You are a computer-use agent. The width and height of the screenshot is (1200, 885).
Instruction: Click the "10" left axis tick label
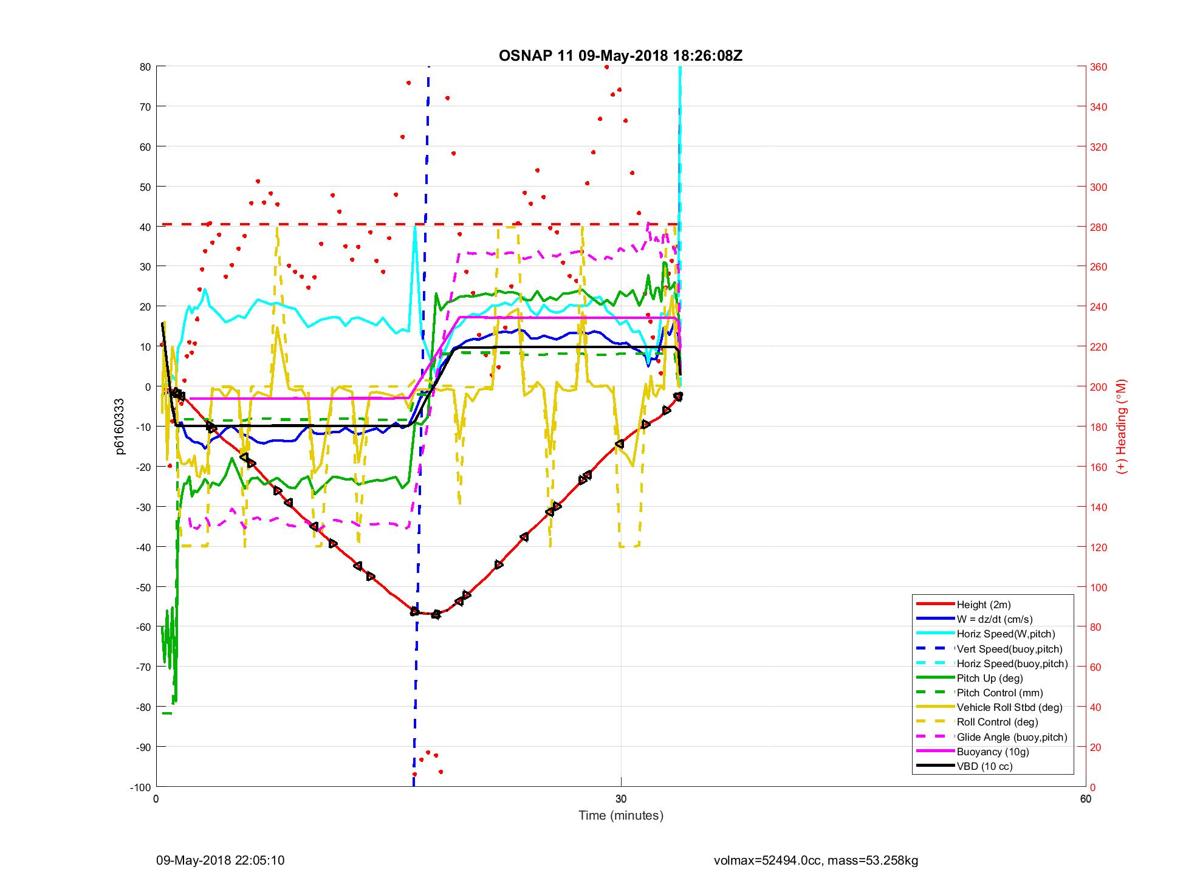click(x=144, y=347)
